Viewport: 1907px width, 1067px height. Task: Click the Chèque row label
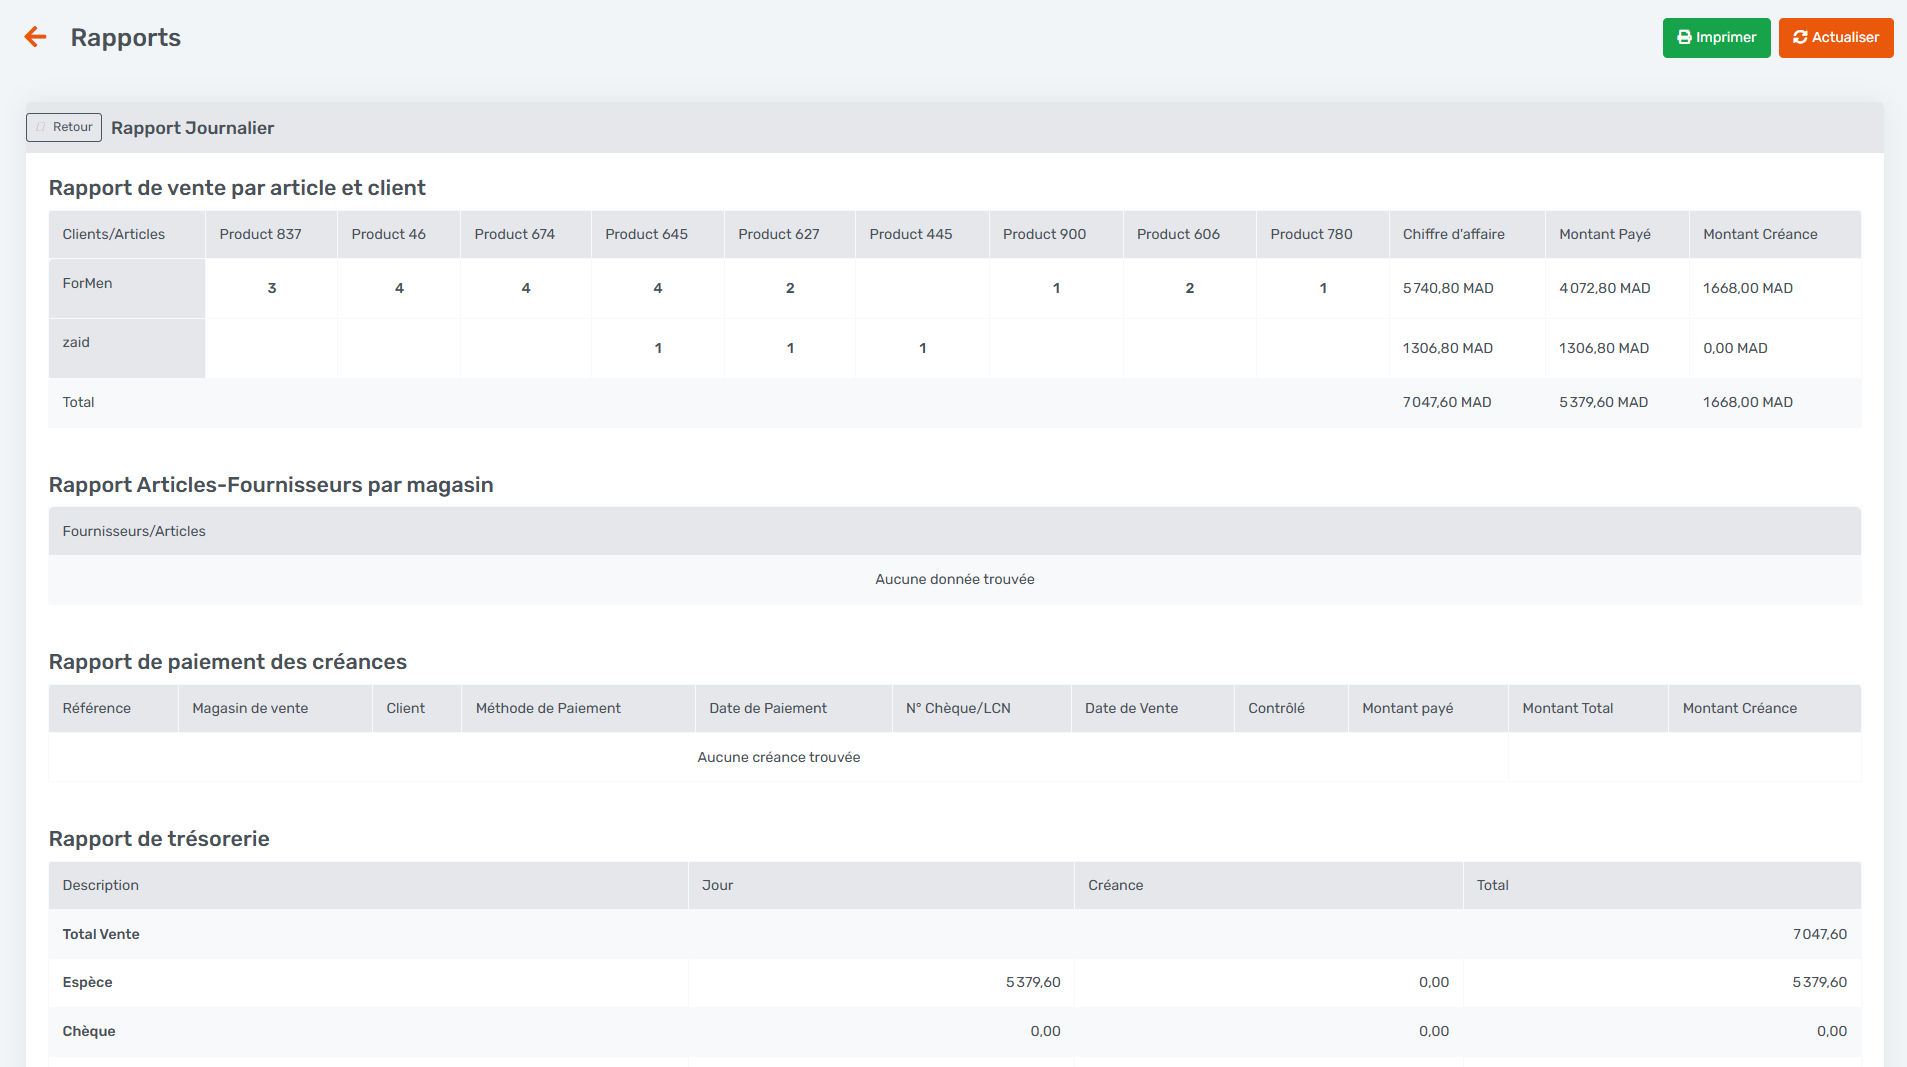tap(89, 1031)
